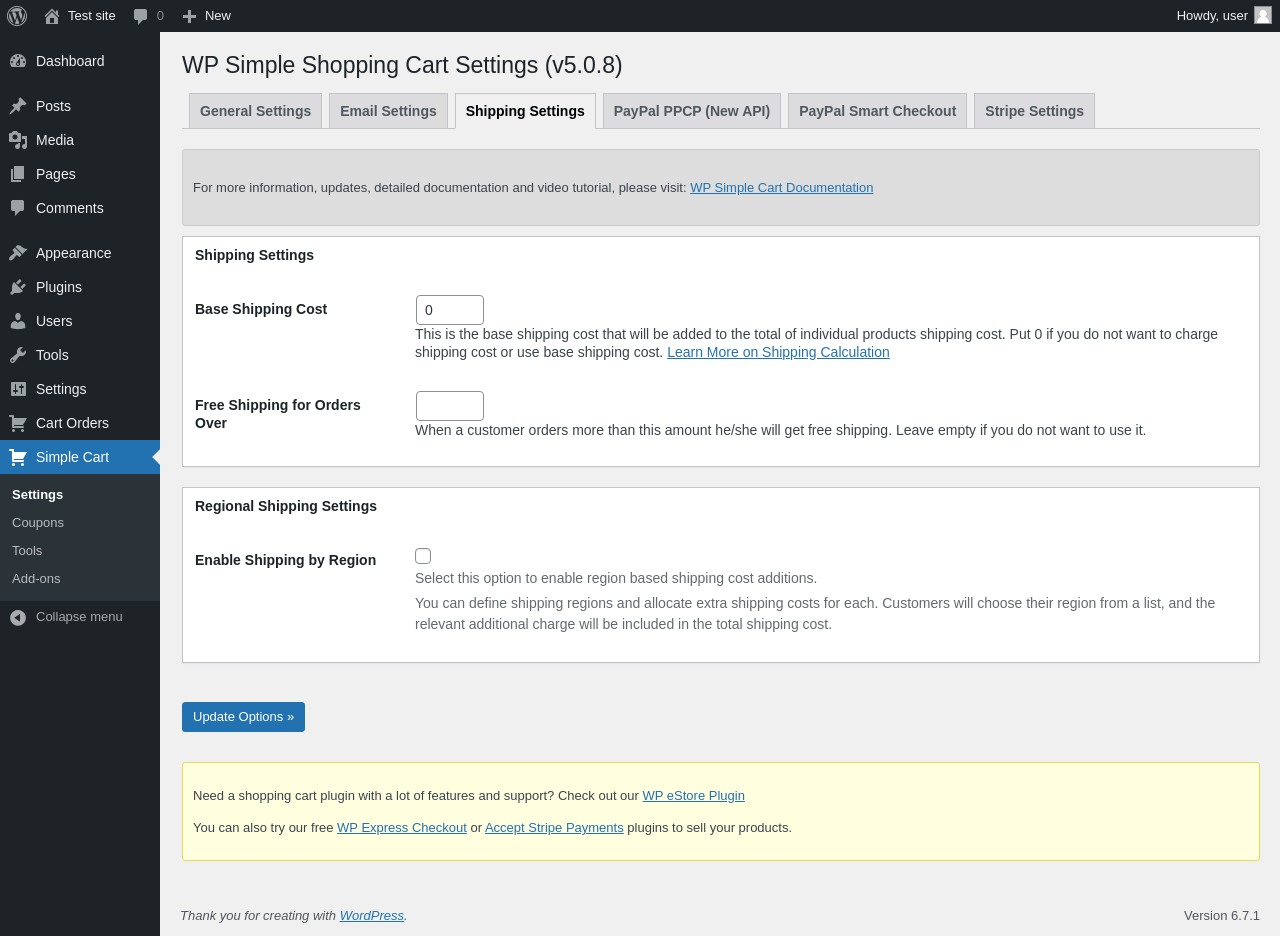
Task: Switch to the Stripe Settings tab
Action: point(1034,111)
